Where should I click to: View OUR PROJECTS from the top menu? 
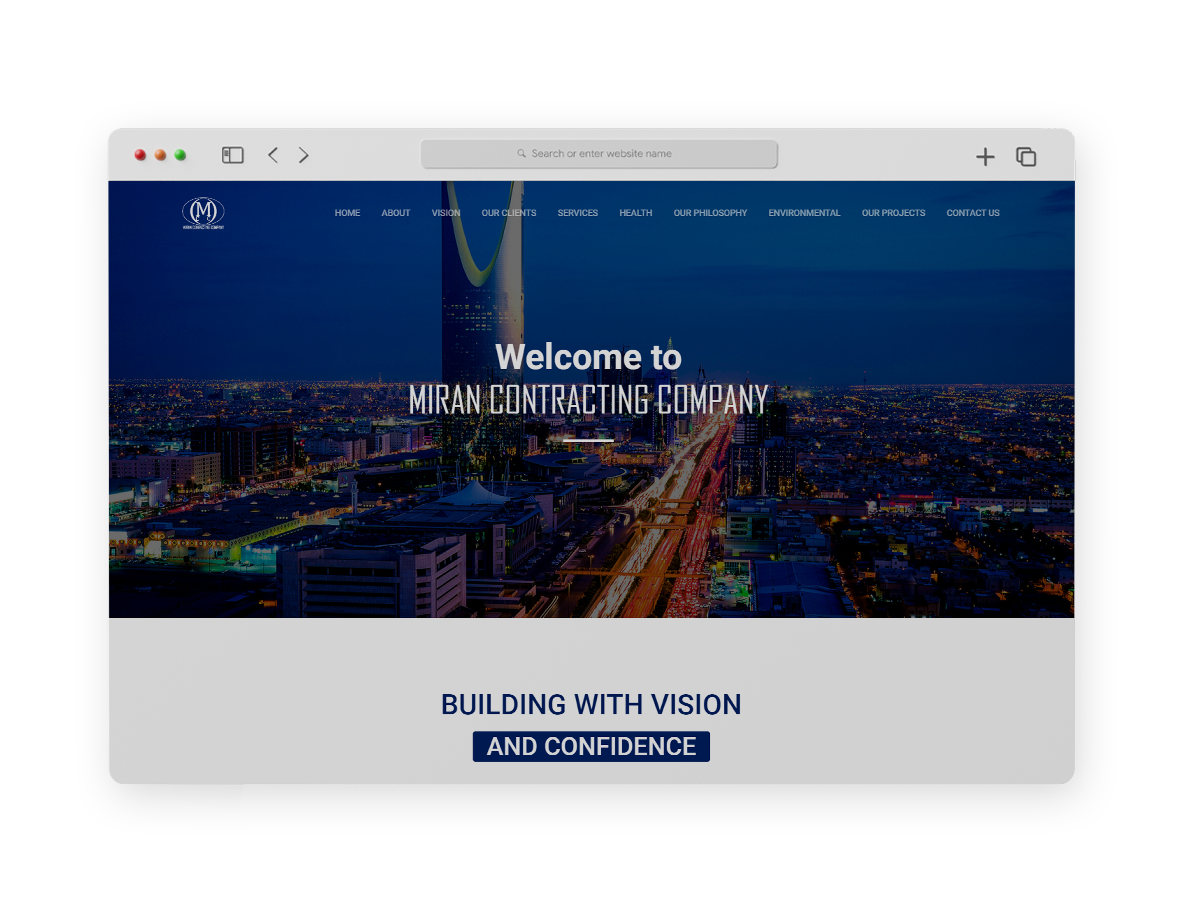(893, 213)
